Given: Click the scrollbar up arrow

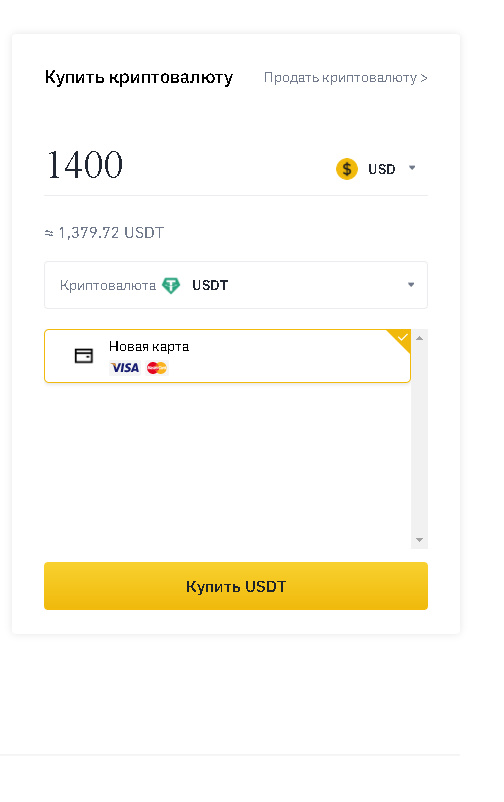Looking at the screenshot, I should 419,338.
